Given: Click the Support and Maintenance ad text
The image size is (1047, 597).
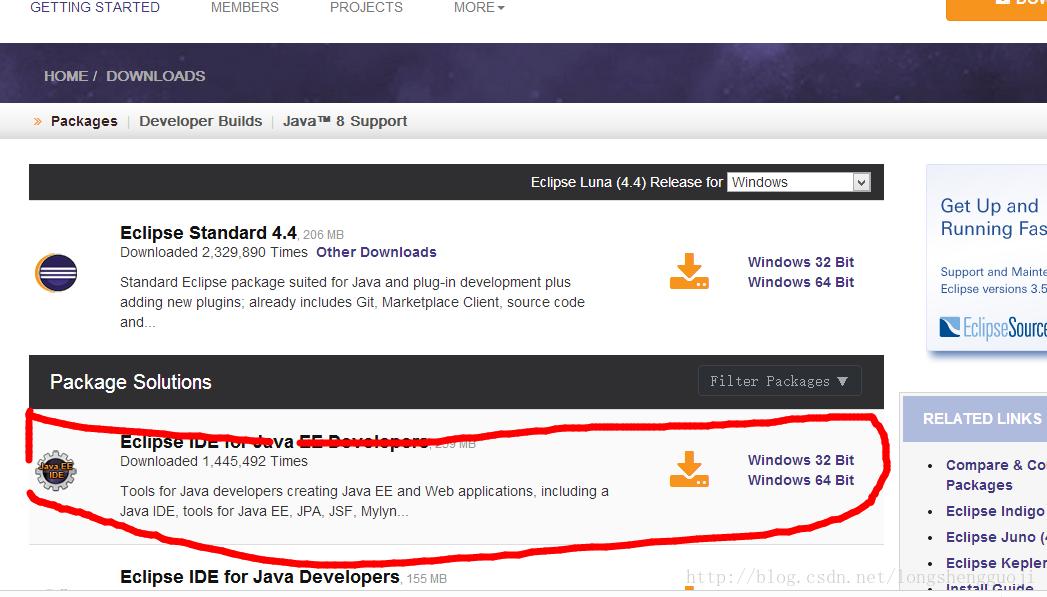Looking at the screenshot, I should coord(994,280).
